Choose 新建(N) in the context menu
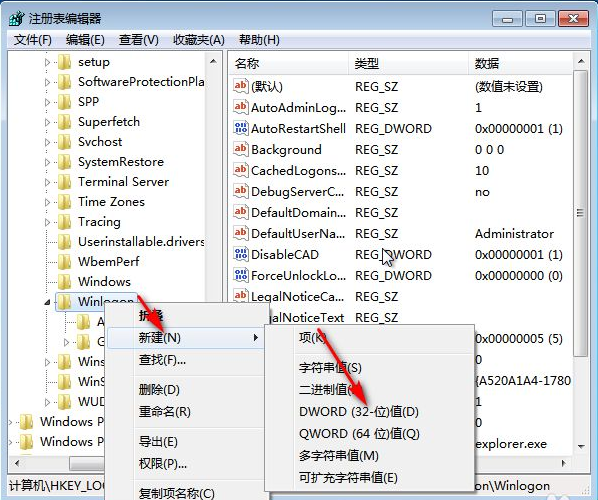 pos(185,338)
